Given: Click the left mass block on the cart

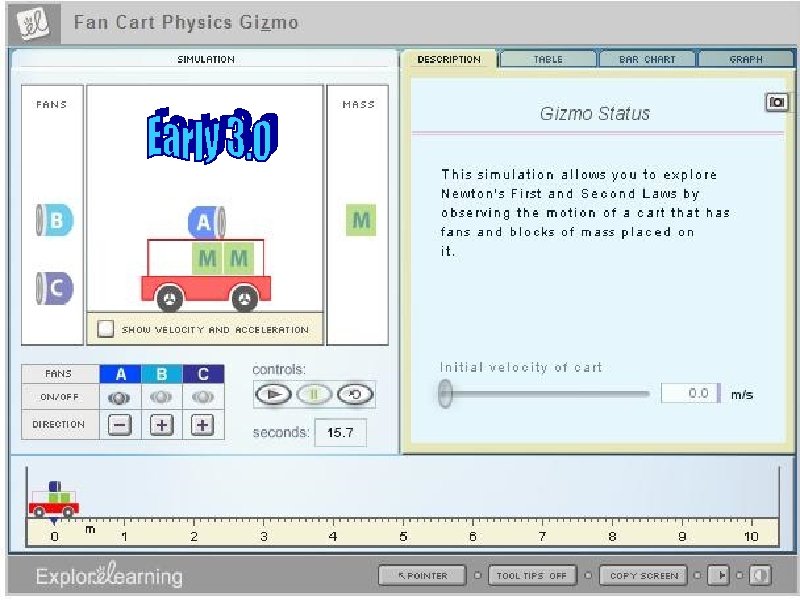Looking at the screenshot, I should pos(207,259).
